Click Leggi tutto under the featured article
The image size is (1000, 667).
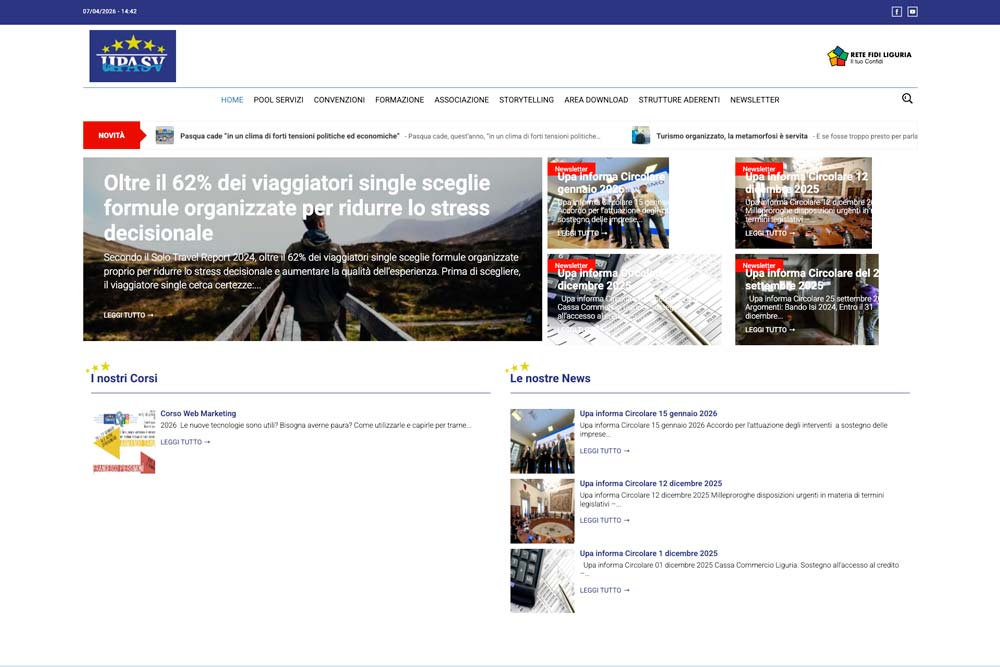[x=128, y=315]
